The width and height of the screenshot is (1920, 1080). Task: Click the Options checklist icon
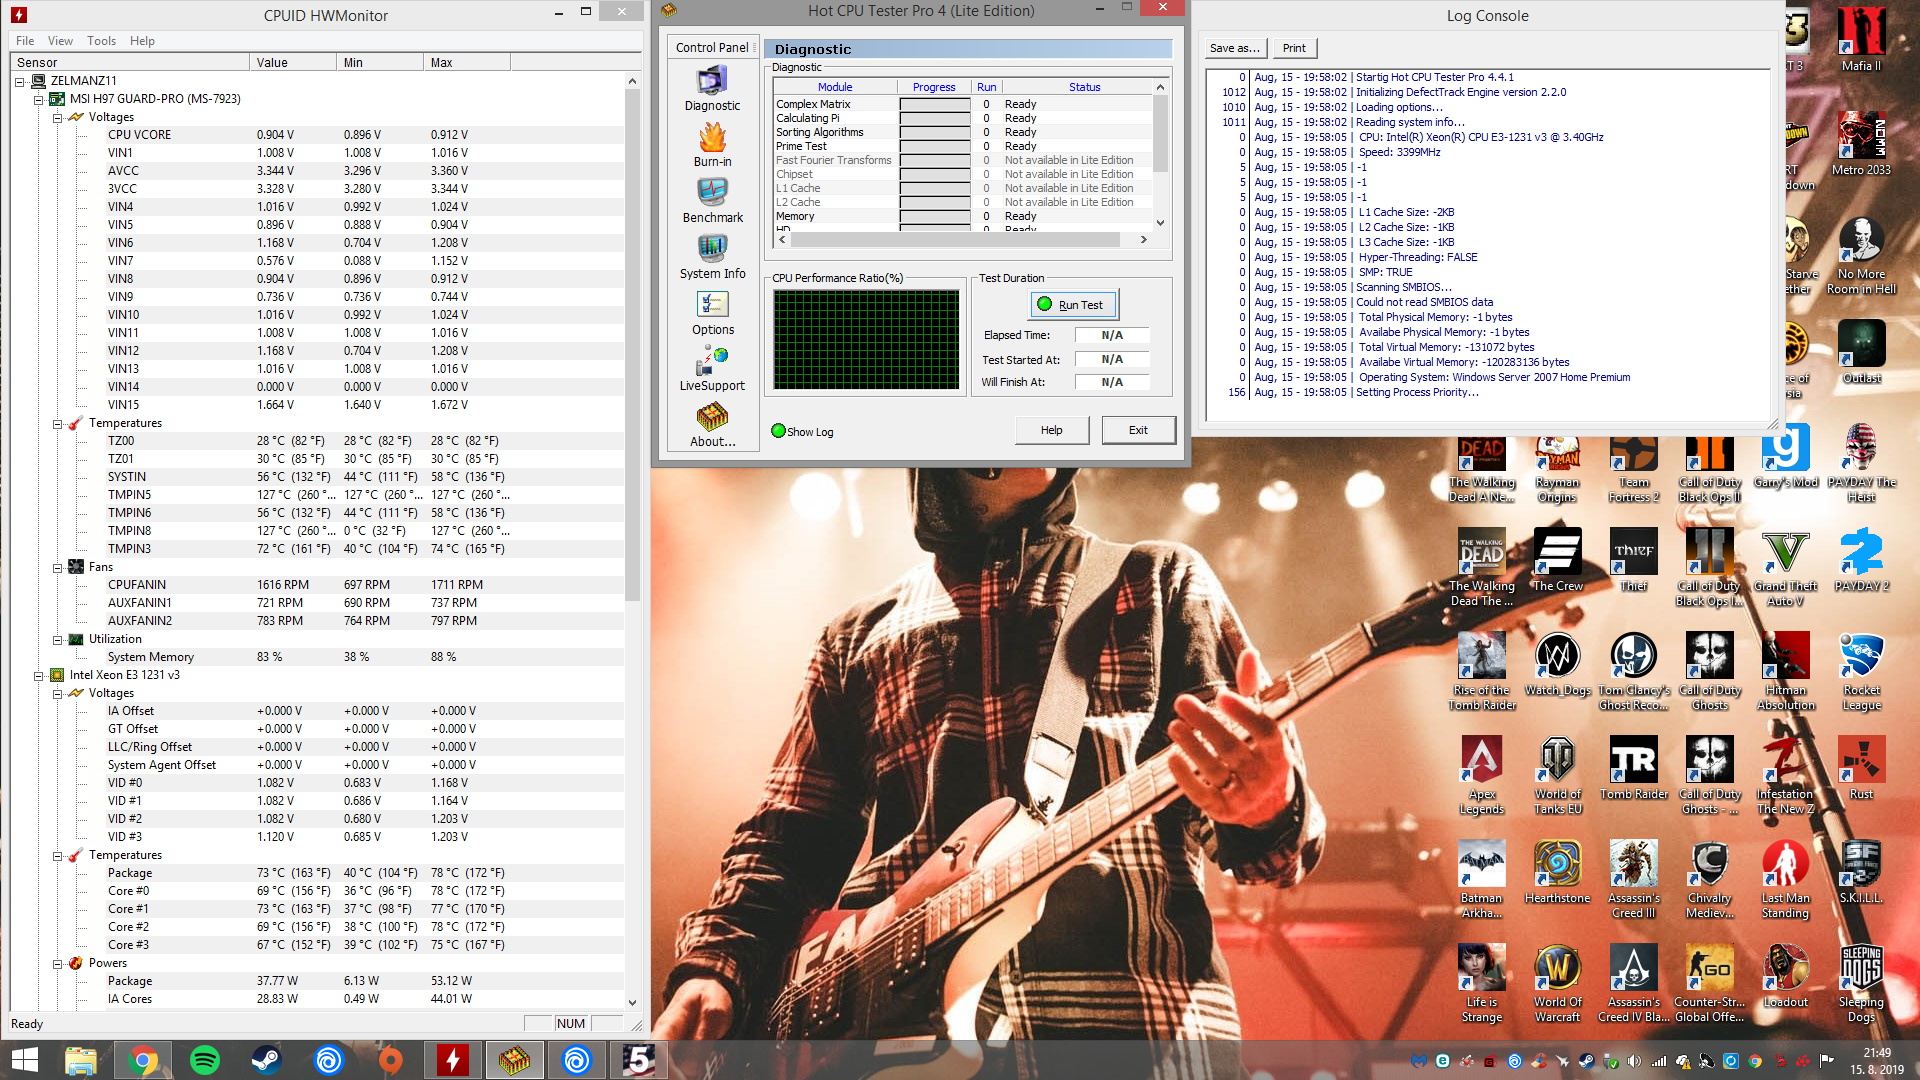[712, 305]
